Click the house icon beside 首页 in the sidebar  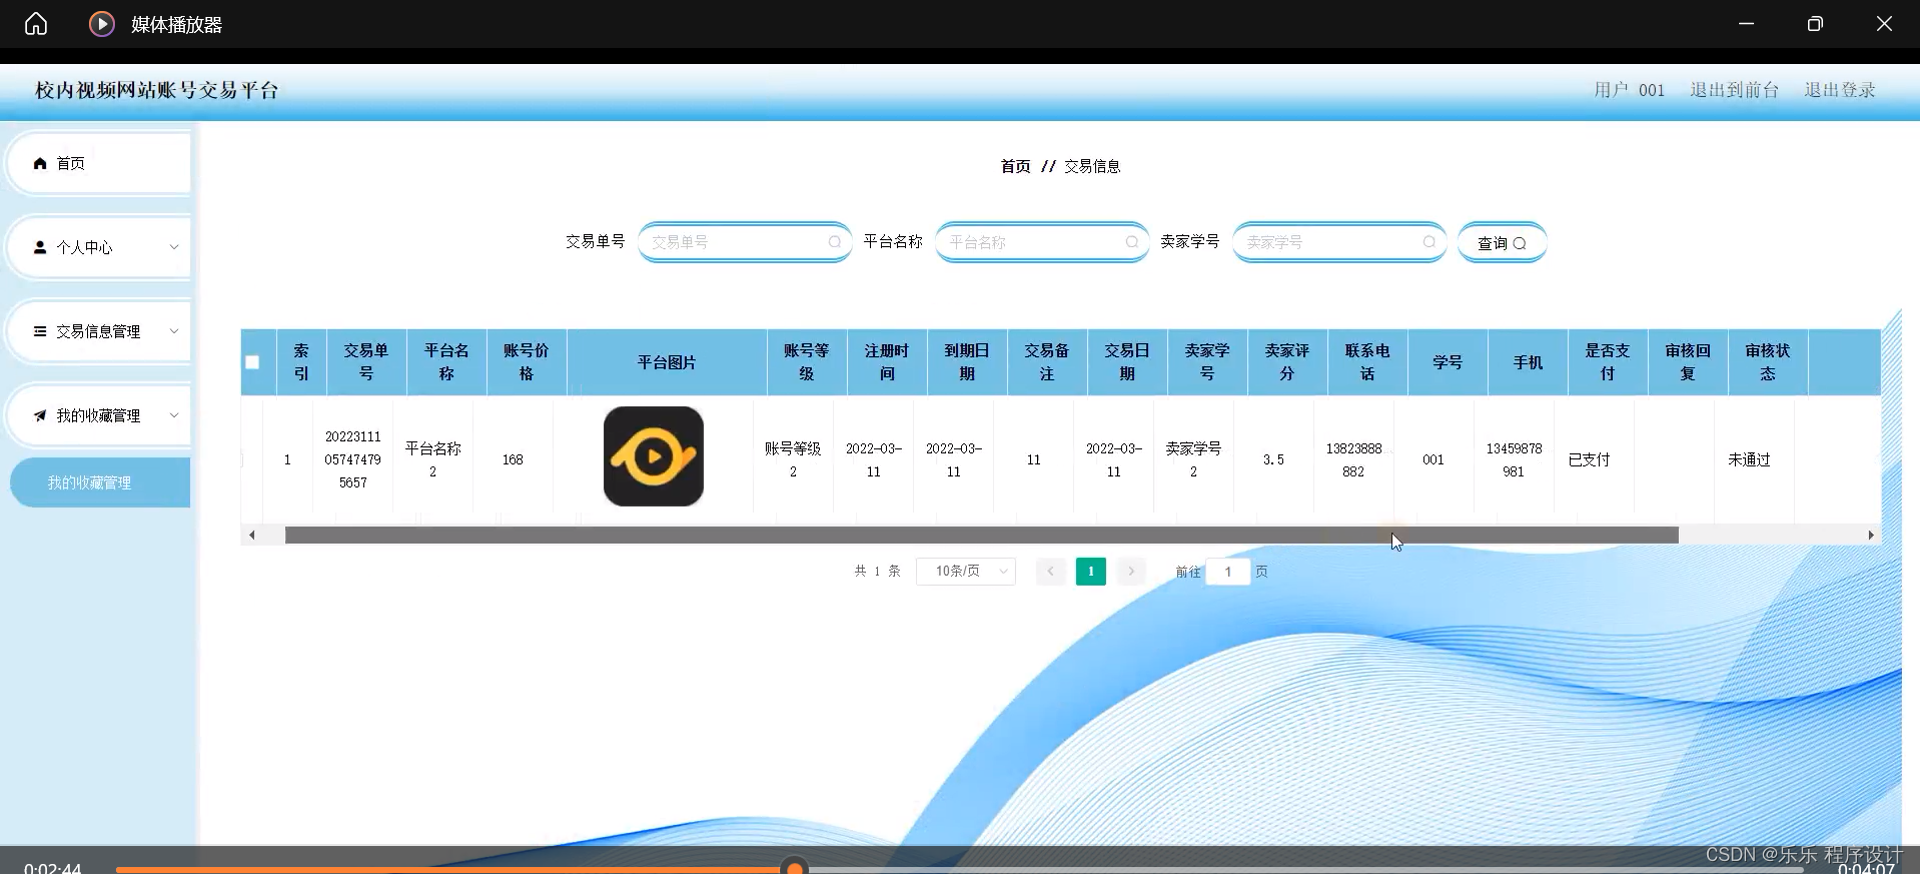[x=40, y=163]
